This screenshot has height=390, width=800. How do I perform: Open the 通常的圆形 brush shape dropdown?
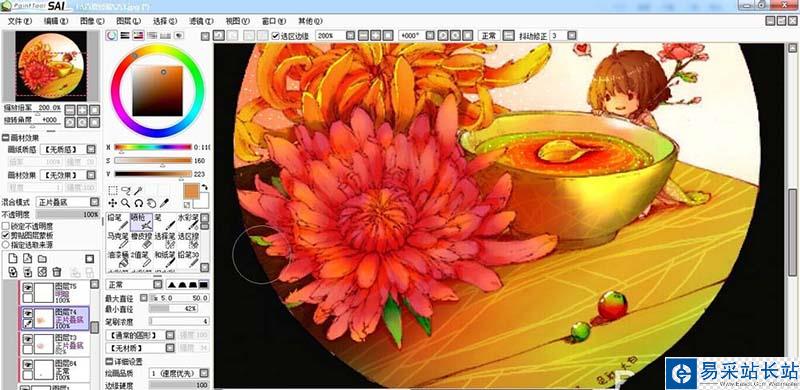pos(170,335)
